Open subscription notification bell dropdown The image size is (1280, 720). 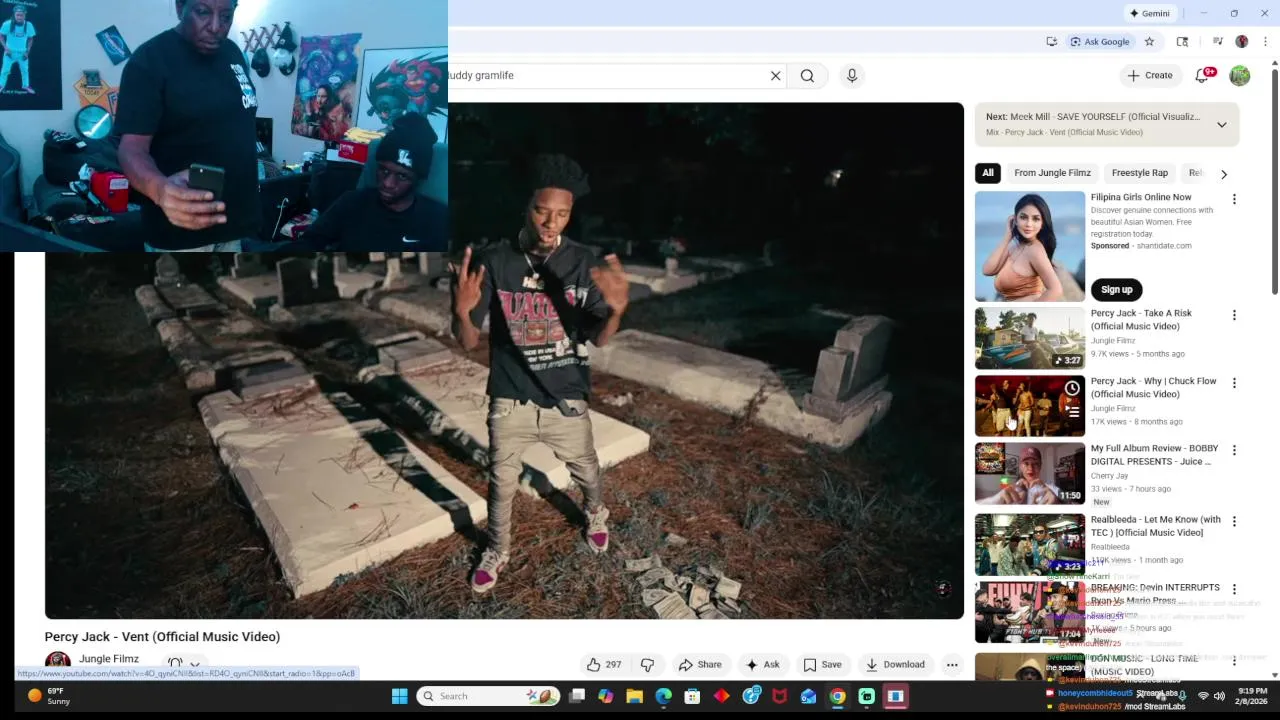click(x=184, y=663)
